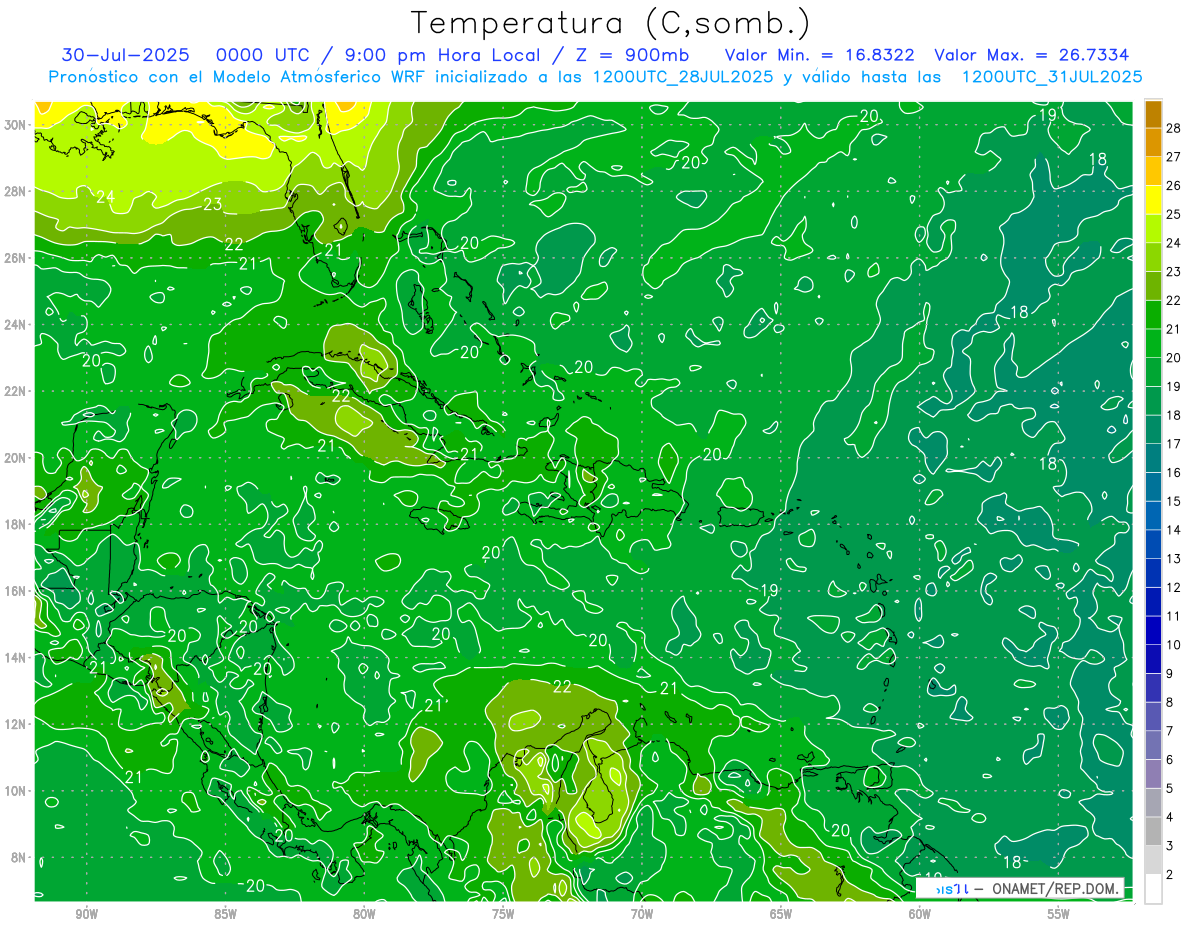Click the legend scale value 17
The width and height of the screenshot is (1200, 927).
(1174, 444)
